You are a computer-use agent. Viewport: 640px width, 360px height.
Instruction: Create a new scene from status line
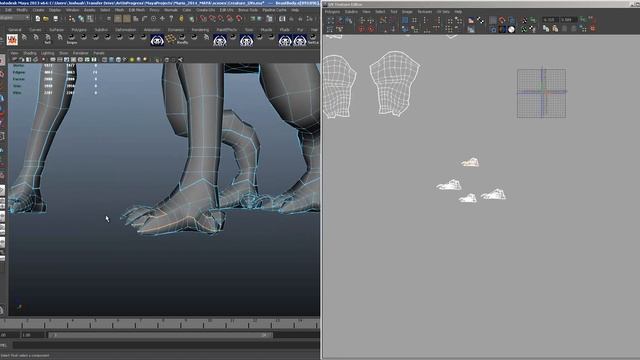(38, 18)
